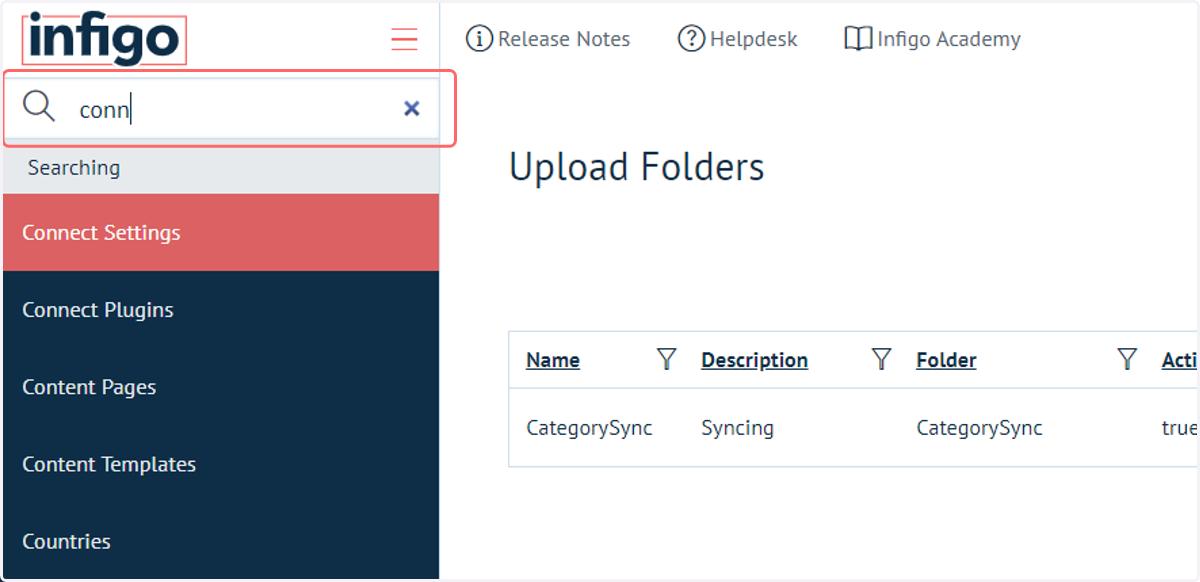Viewport: 1200px width, 582px height.
Task: Click the Infigo Academy book icon
Action: tap(858, 39)
